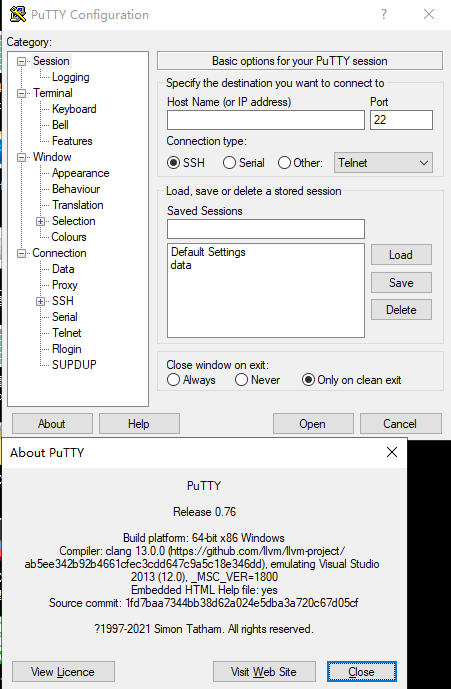Click the Load session button
Image resolution: width=451 pixels, height=689 pixels.
tap(401, 254)
